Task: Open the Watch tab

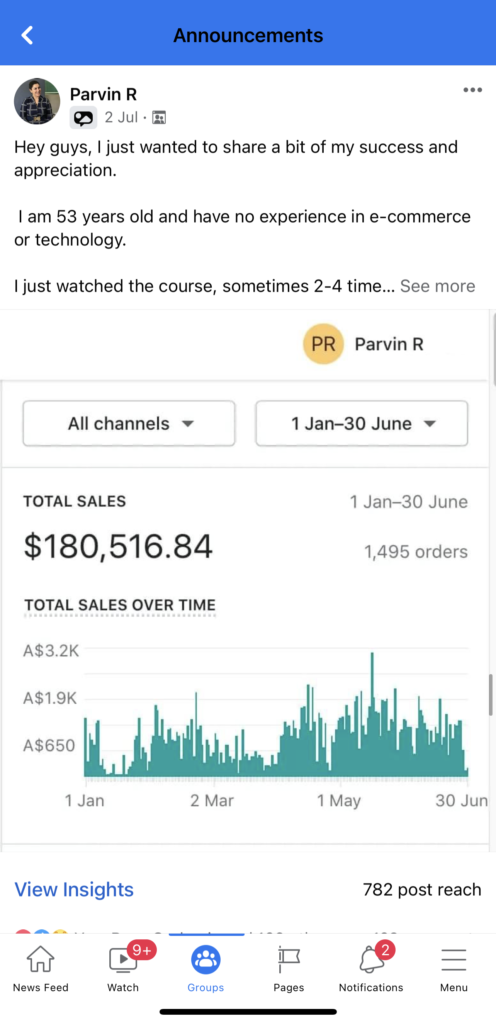Action: click(123, 970)
